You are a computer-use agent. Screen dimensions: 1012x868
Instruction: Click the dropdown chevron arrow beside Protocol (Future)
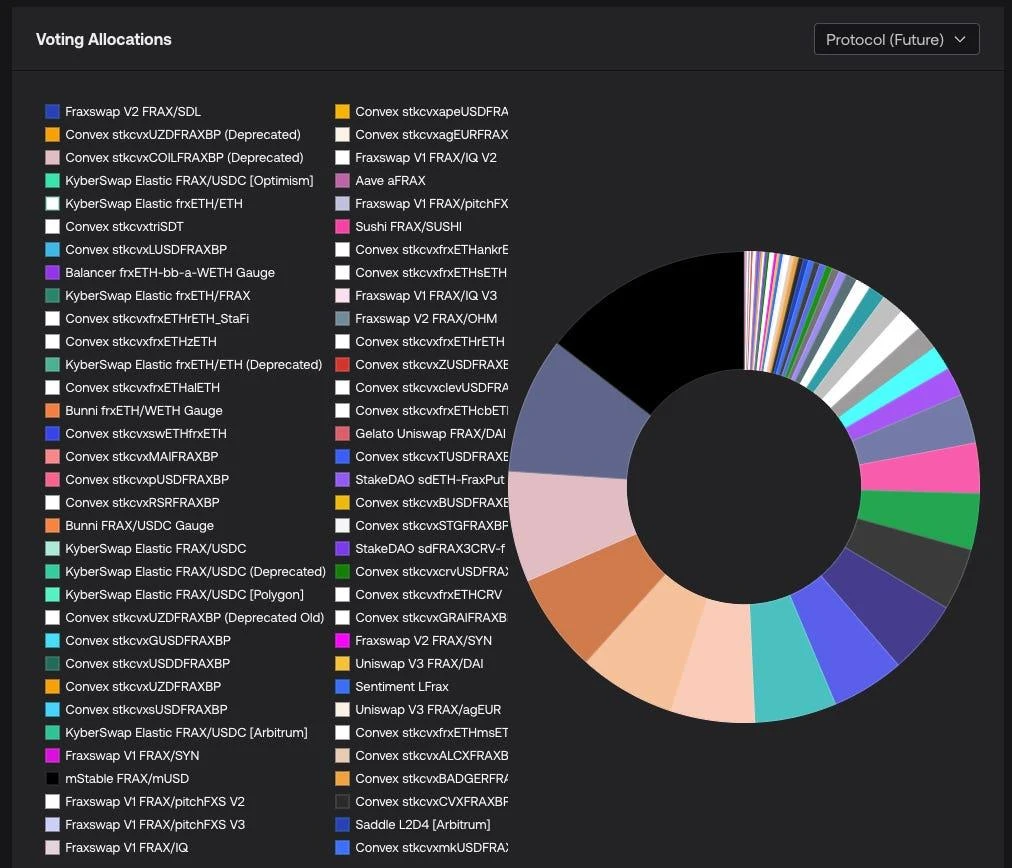point(960,40)
